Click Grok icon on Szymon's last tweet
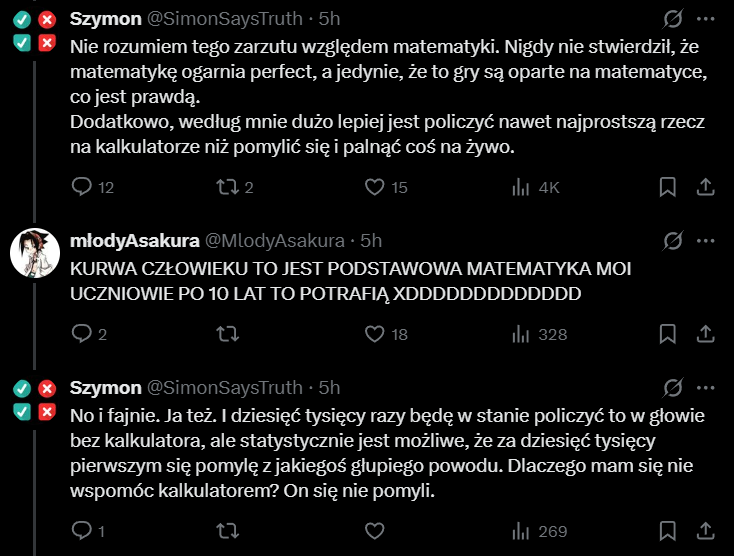The height and width of the screenshot is (556, 734). point(673,387)
